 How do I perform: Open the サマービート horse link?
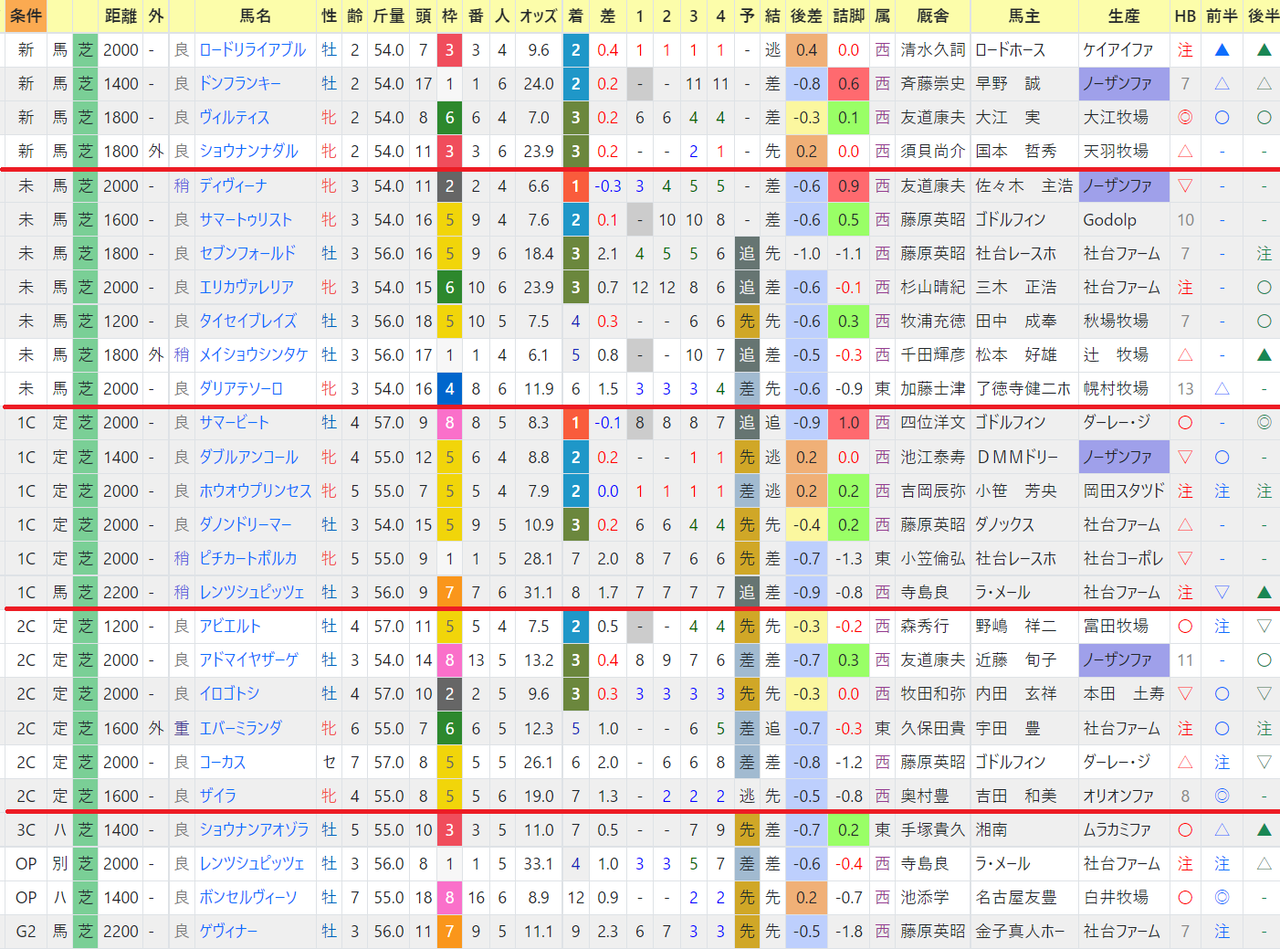tap(234, 423)
